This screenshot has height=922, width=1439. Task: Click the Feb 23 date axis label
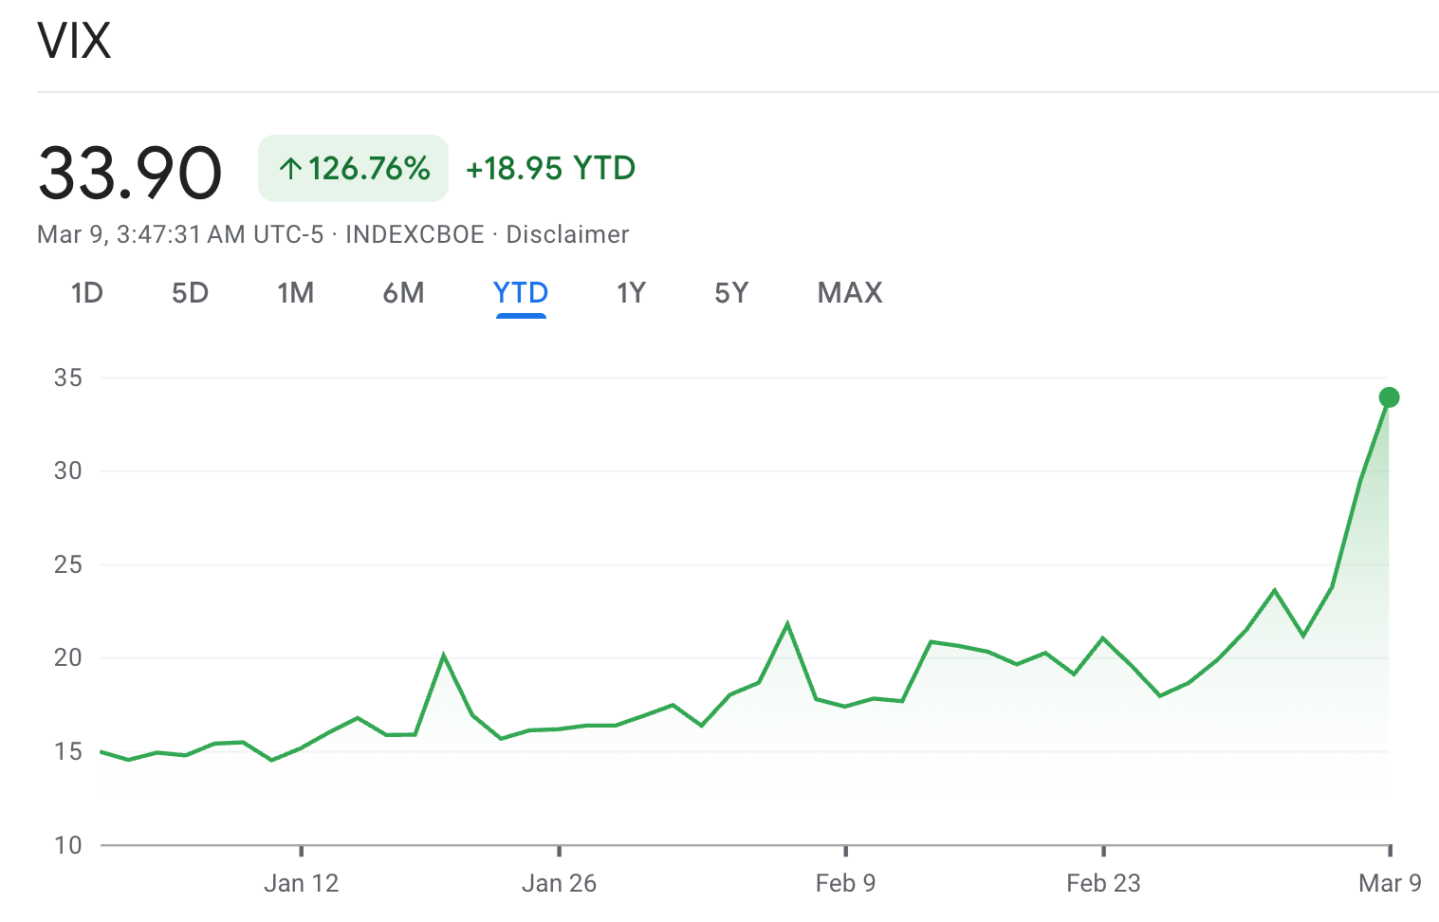(x=1103, y=883)
